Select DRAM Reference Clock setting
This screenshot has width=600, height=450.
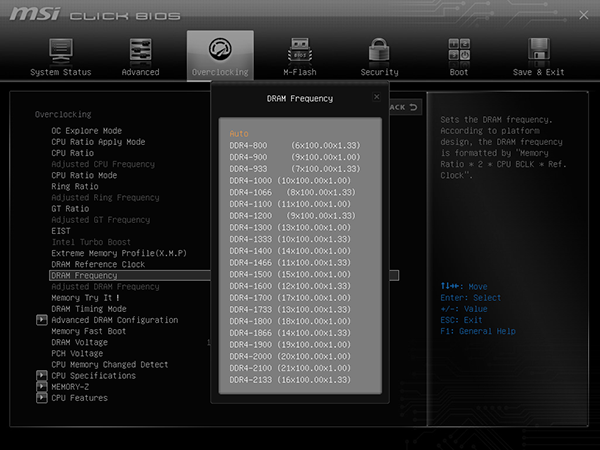tap(98, 264)
